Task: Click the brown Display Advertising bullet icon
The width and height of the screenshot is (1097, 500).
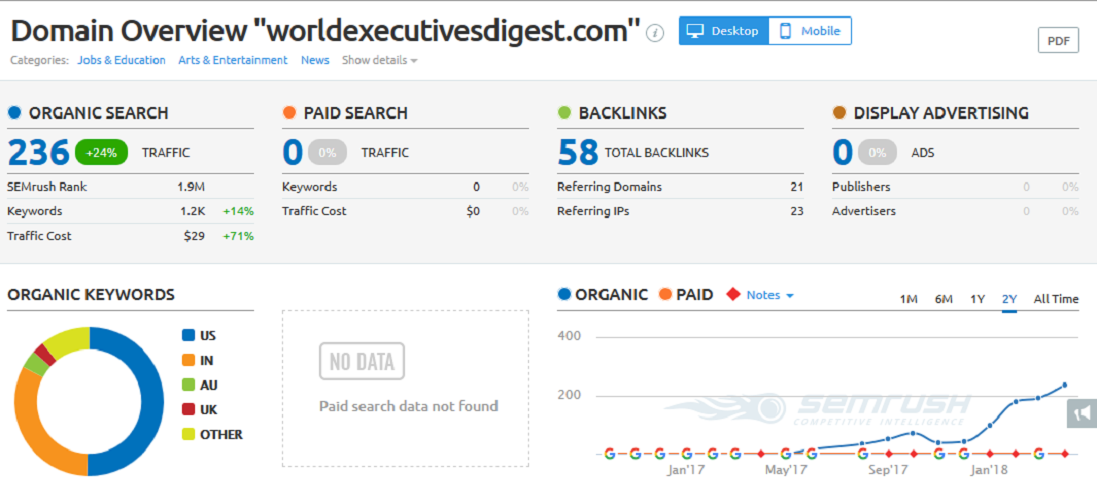Action: pyautogui.click(x=840, y=113)
